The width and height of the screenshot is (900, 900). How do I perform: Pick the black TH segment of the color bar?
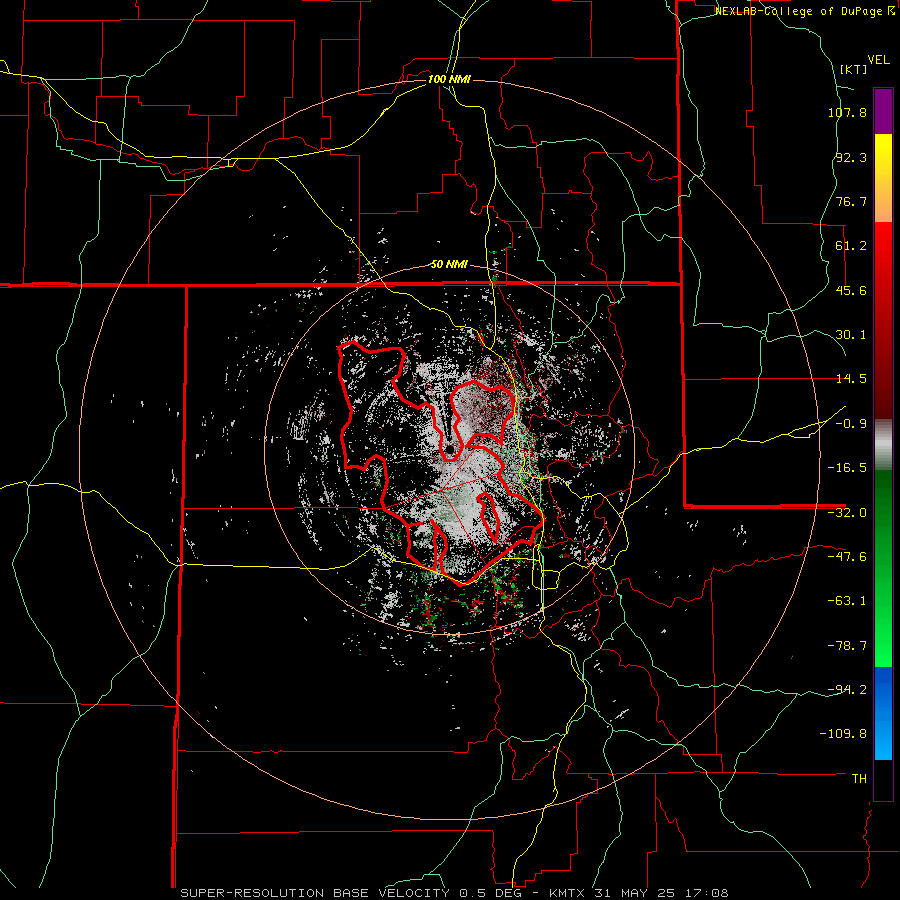pos(883,779)
